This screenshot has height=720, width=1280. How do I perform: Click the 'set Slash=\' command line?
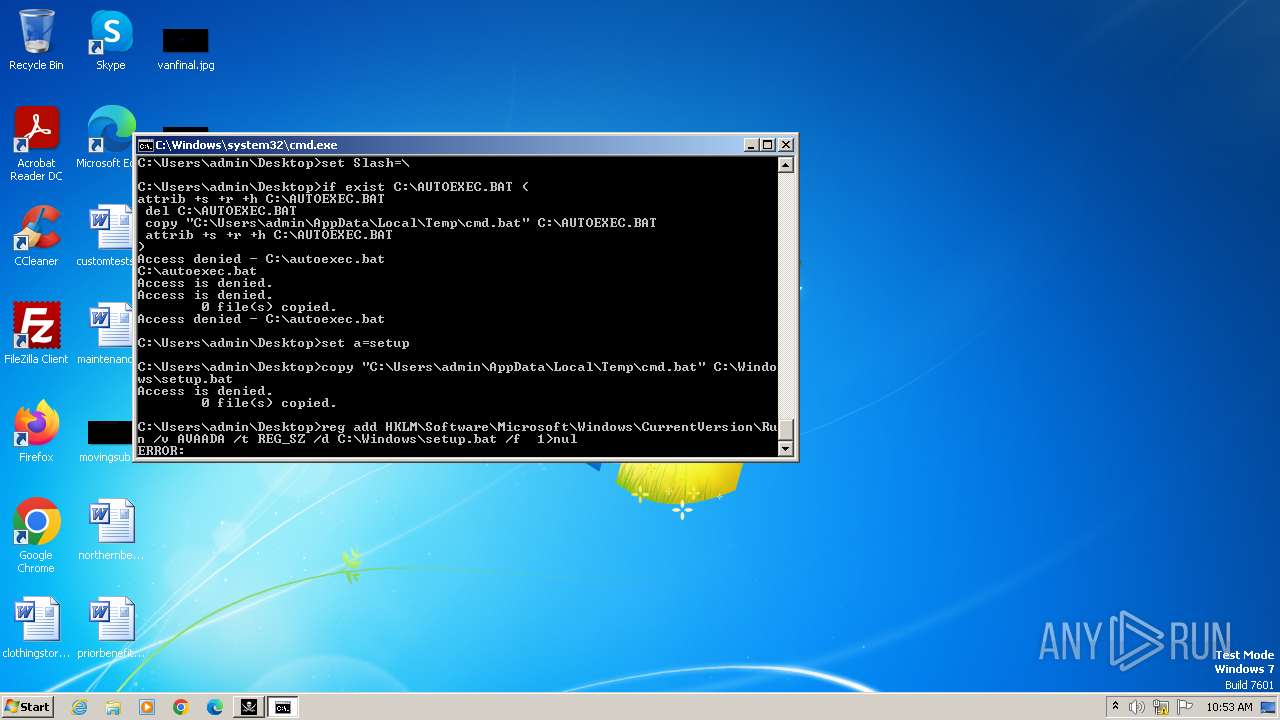pyautogui.click(x=273, y=163)
